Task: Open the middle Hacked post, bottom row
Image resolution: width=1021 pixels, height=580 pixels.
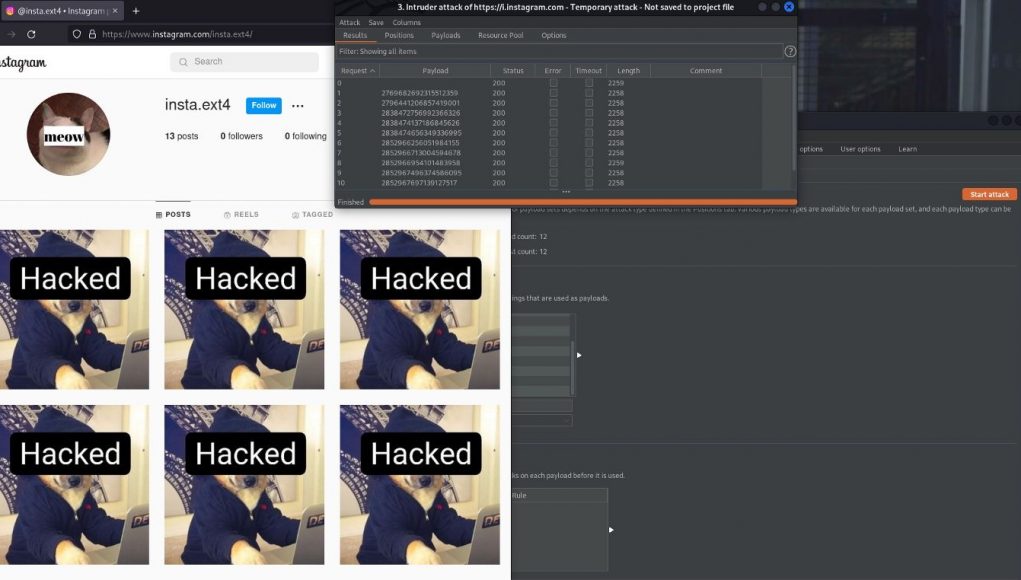Action: pyautogui.click(x=244, y=485)
